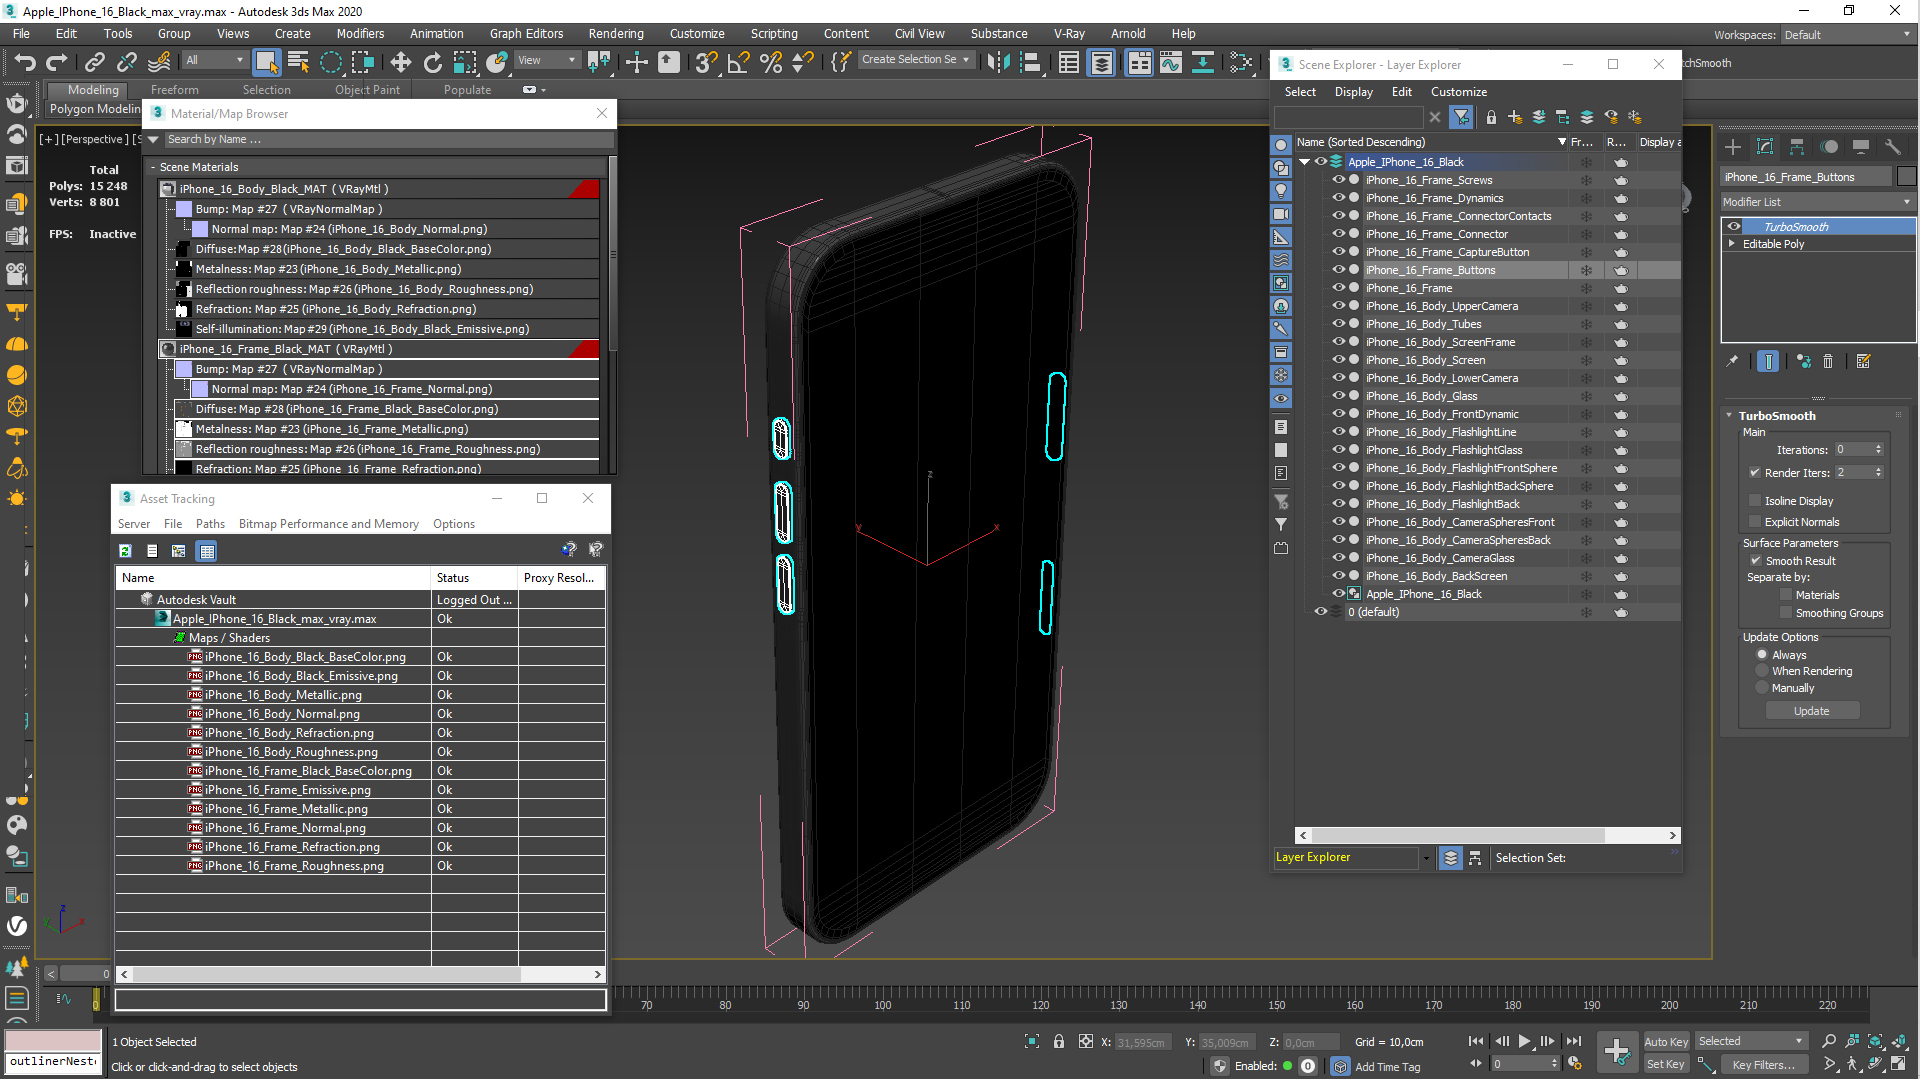Click Refresh icon in Asset Tracking toolbar

pos(125,551)
